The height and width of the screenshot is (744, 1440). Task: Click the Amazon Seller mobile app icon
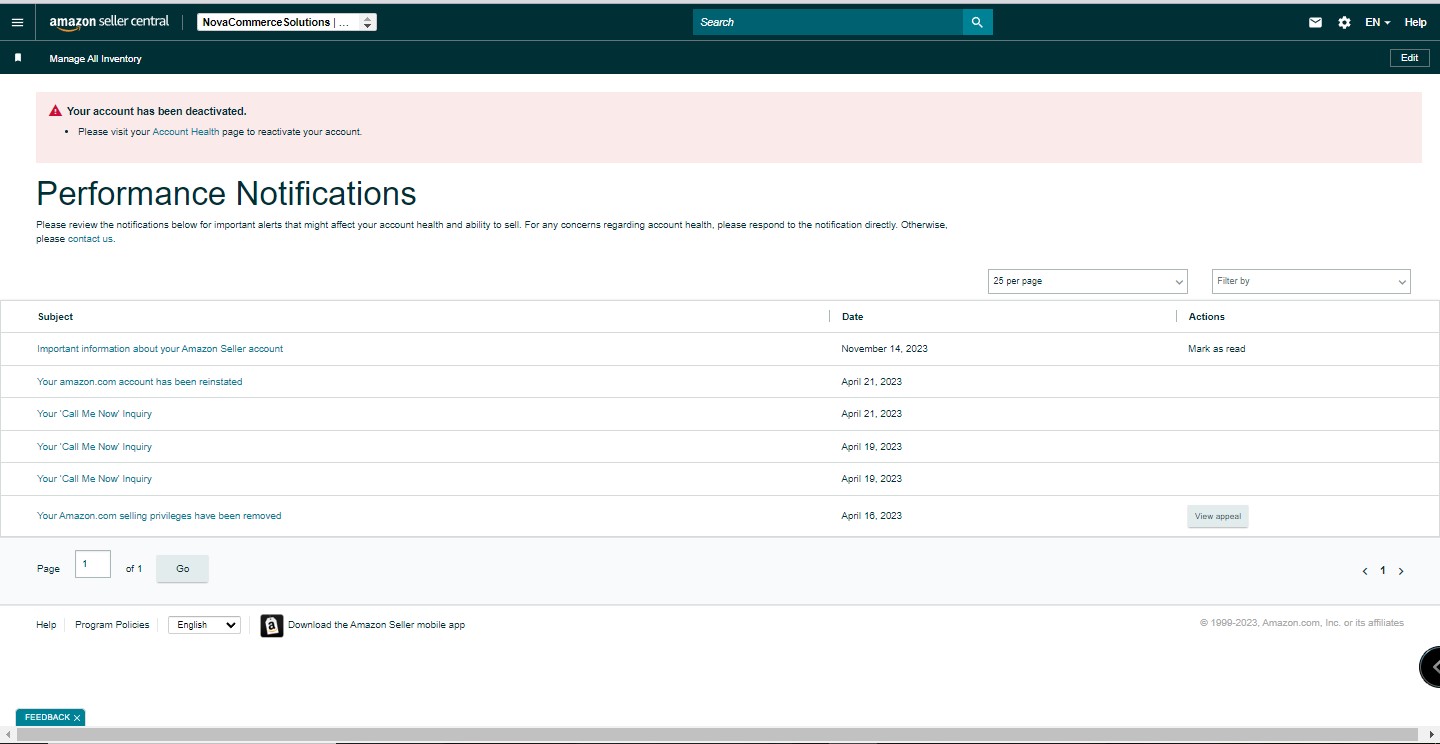coord(272,625)
